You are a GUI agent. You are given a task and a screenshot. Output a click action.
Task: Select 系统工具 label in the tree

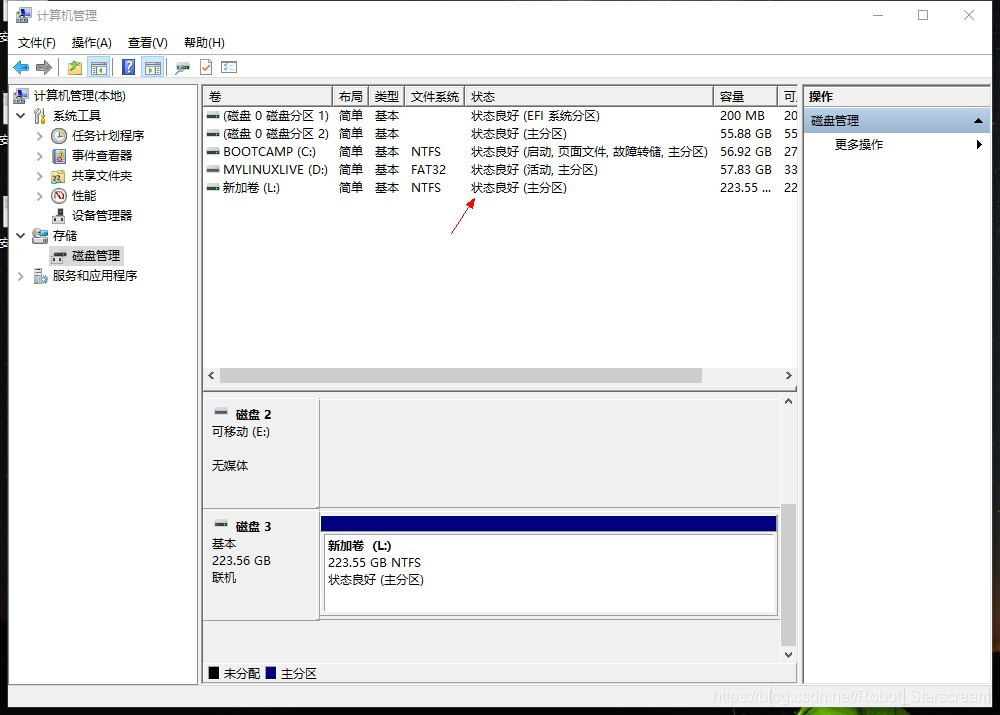pos(77,115)
